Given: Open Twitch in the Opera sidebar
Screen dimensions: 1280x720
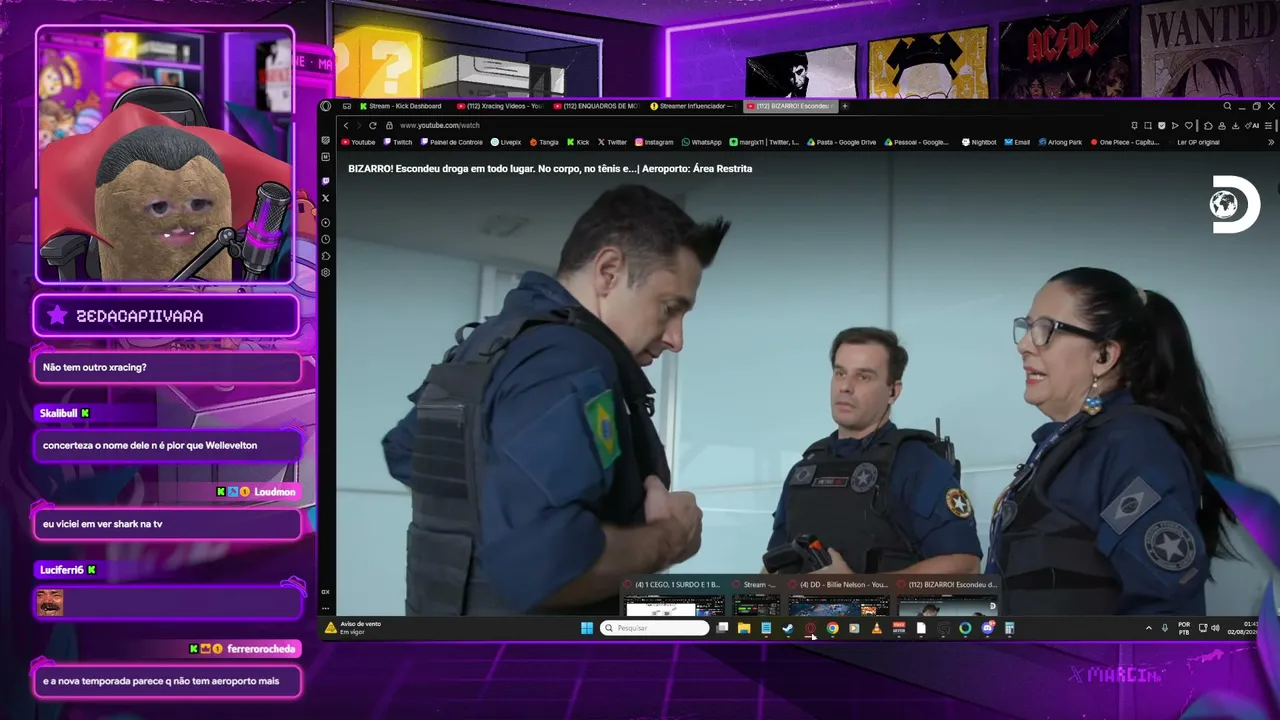Looking at the screenshot, I should (326, 182).
